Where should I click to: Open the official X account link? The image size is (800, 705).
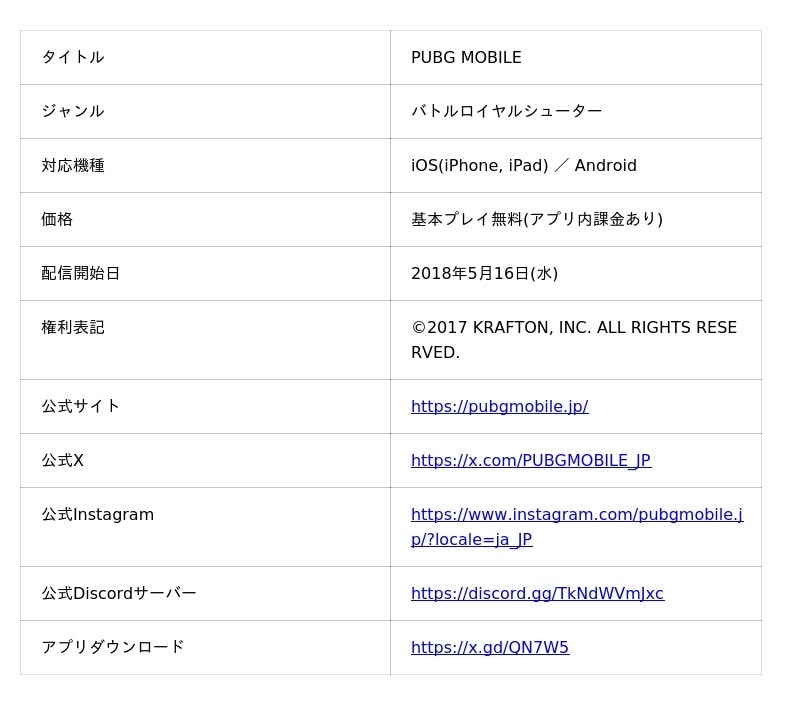tap(530, 460)
